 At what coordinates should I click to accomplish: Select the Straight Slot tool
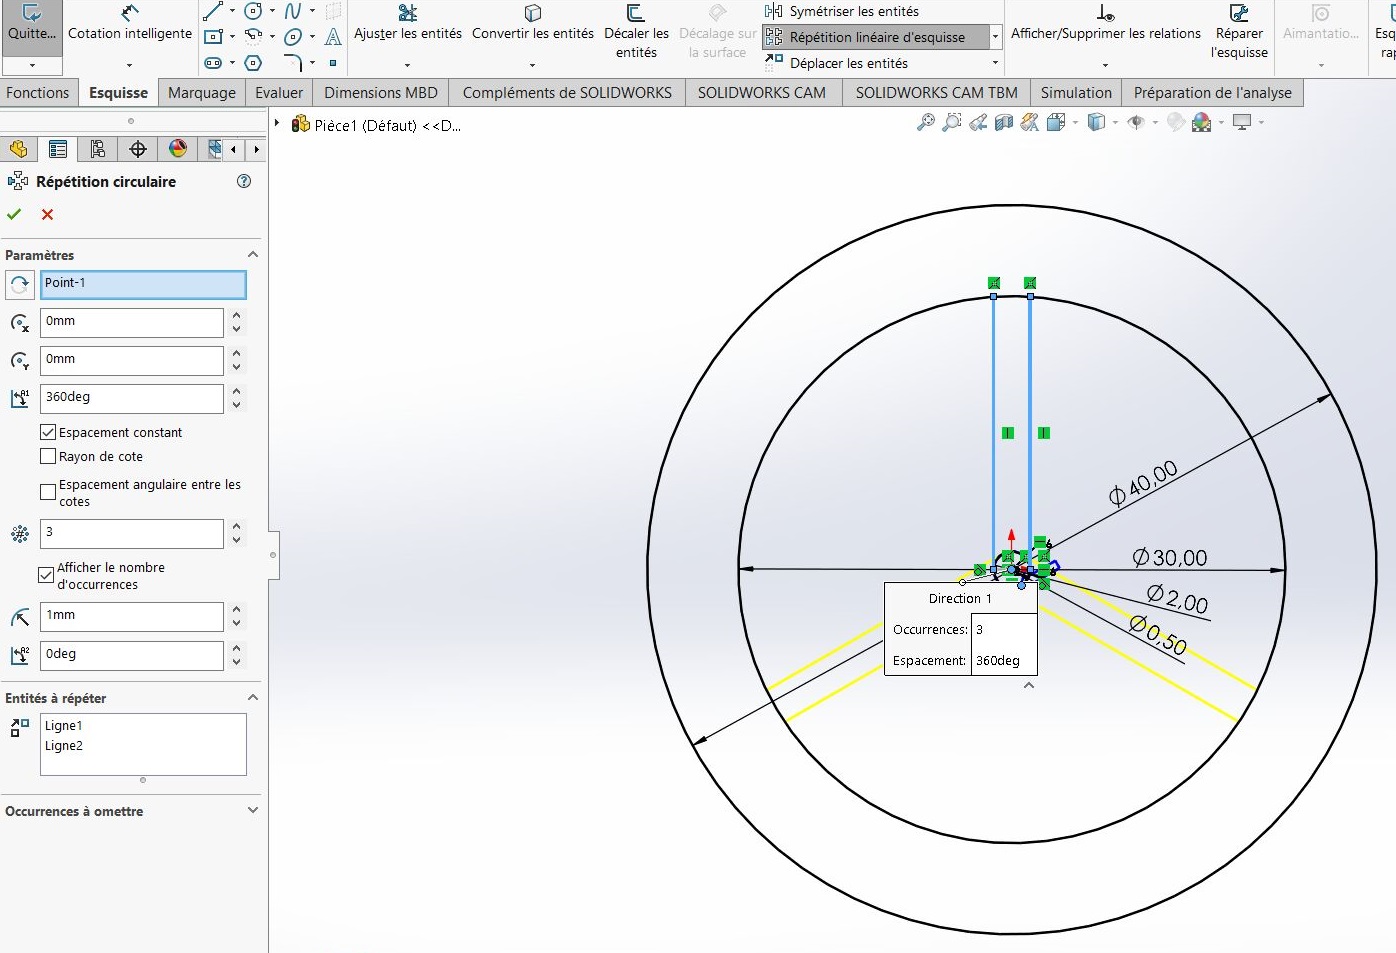tap(213, 63)
